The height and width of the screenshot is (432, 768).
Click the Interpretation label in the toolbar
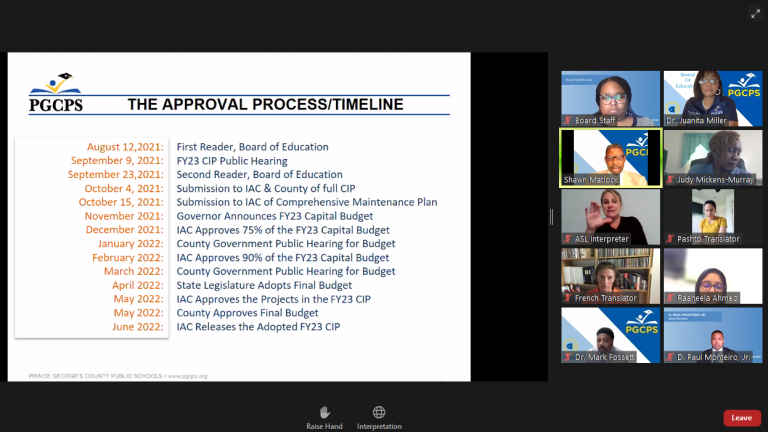379,426
